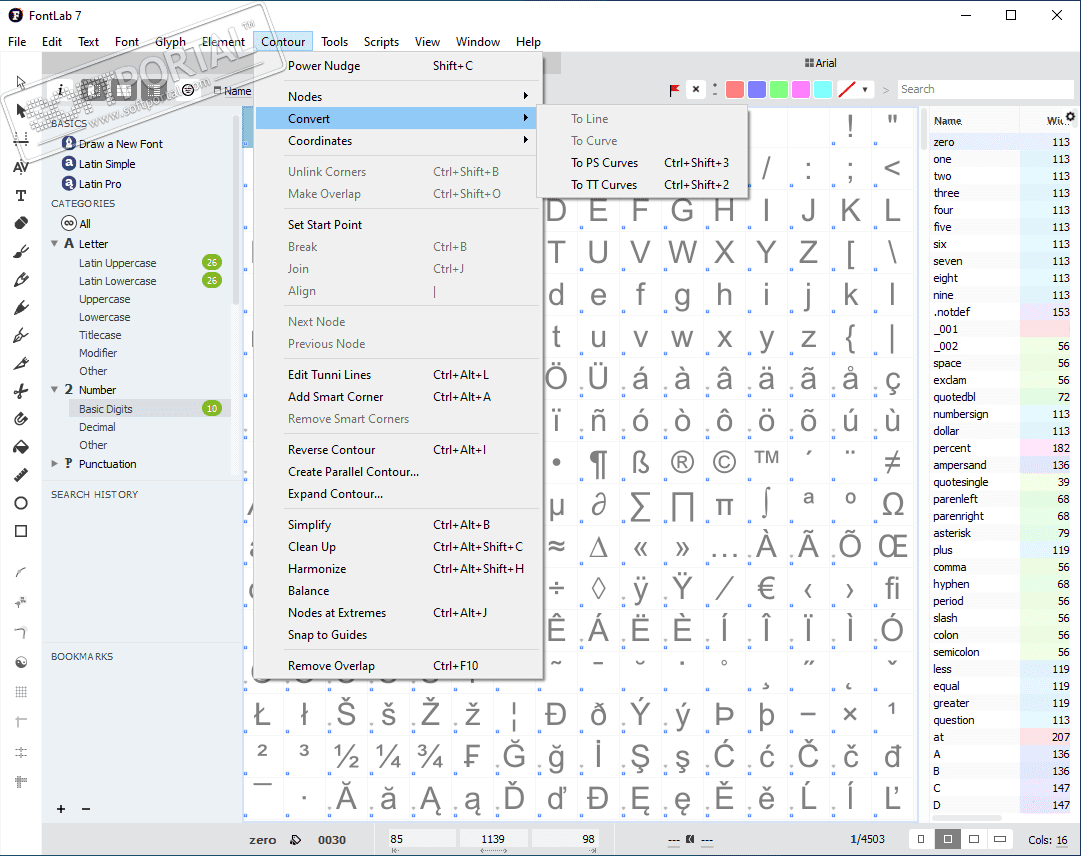Toggle the table view button

point(124,90)
